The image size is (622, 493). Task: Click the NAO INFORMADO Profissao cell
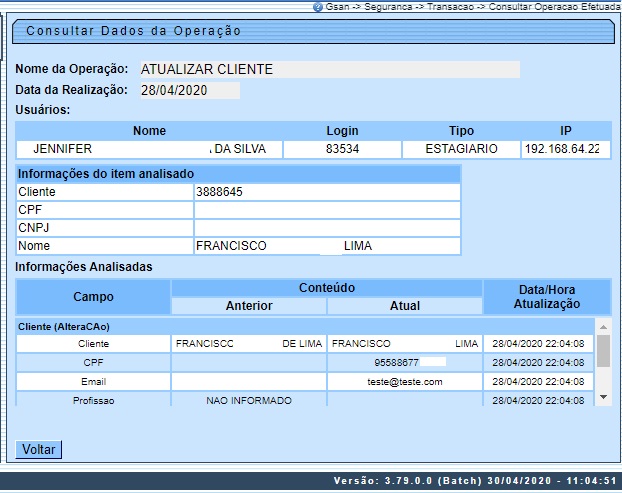[249, 401]
